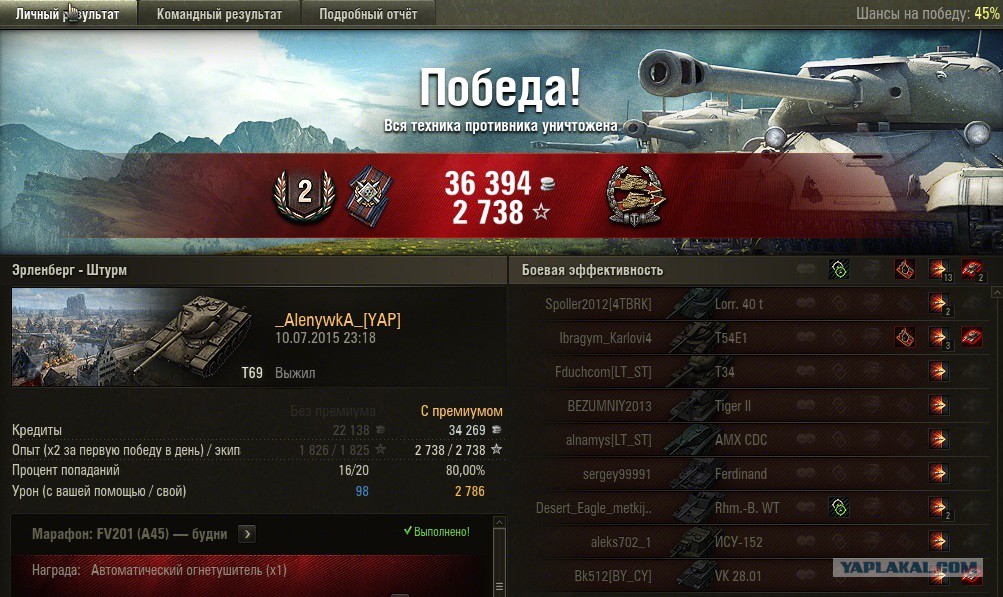
Task: Expand the Марафон FV201 (A45) mission arrow
Action: tap(247, 534)
